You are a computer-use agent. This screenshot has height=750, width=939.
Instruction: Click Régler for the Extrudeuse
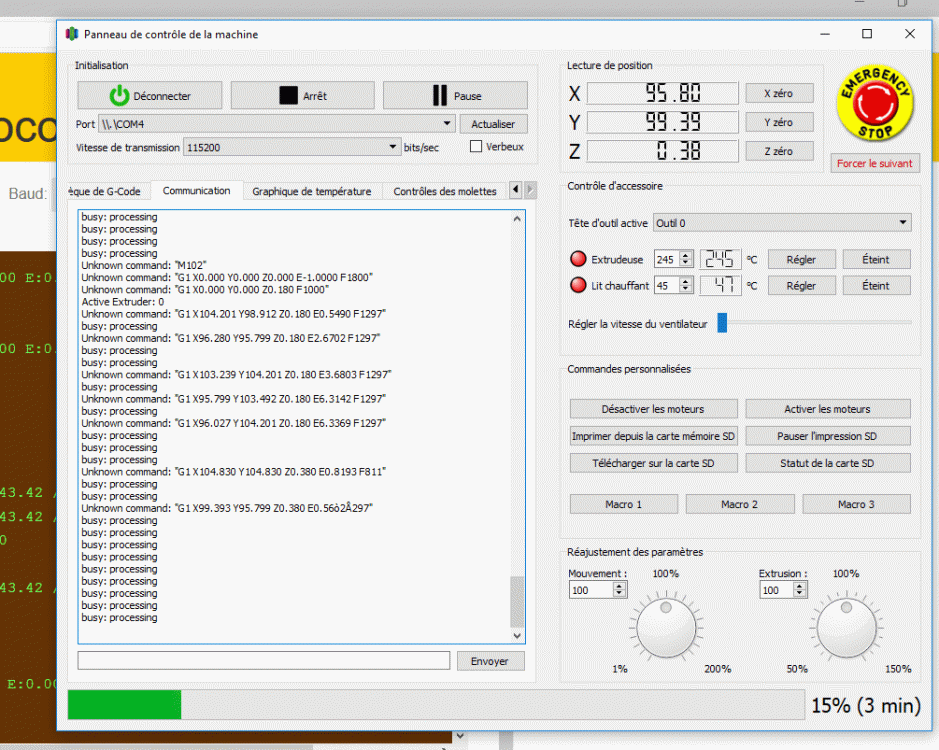pos(801,259)
